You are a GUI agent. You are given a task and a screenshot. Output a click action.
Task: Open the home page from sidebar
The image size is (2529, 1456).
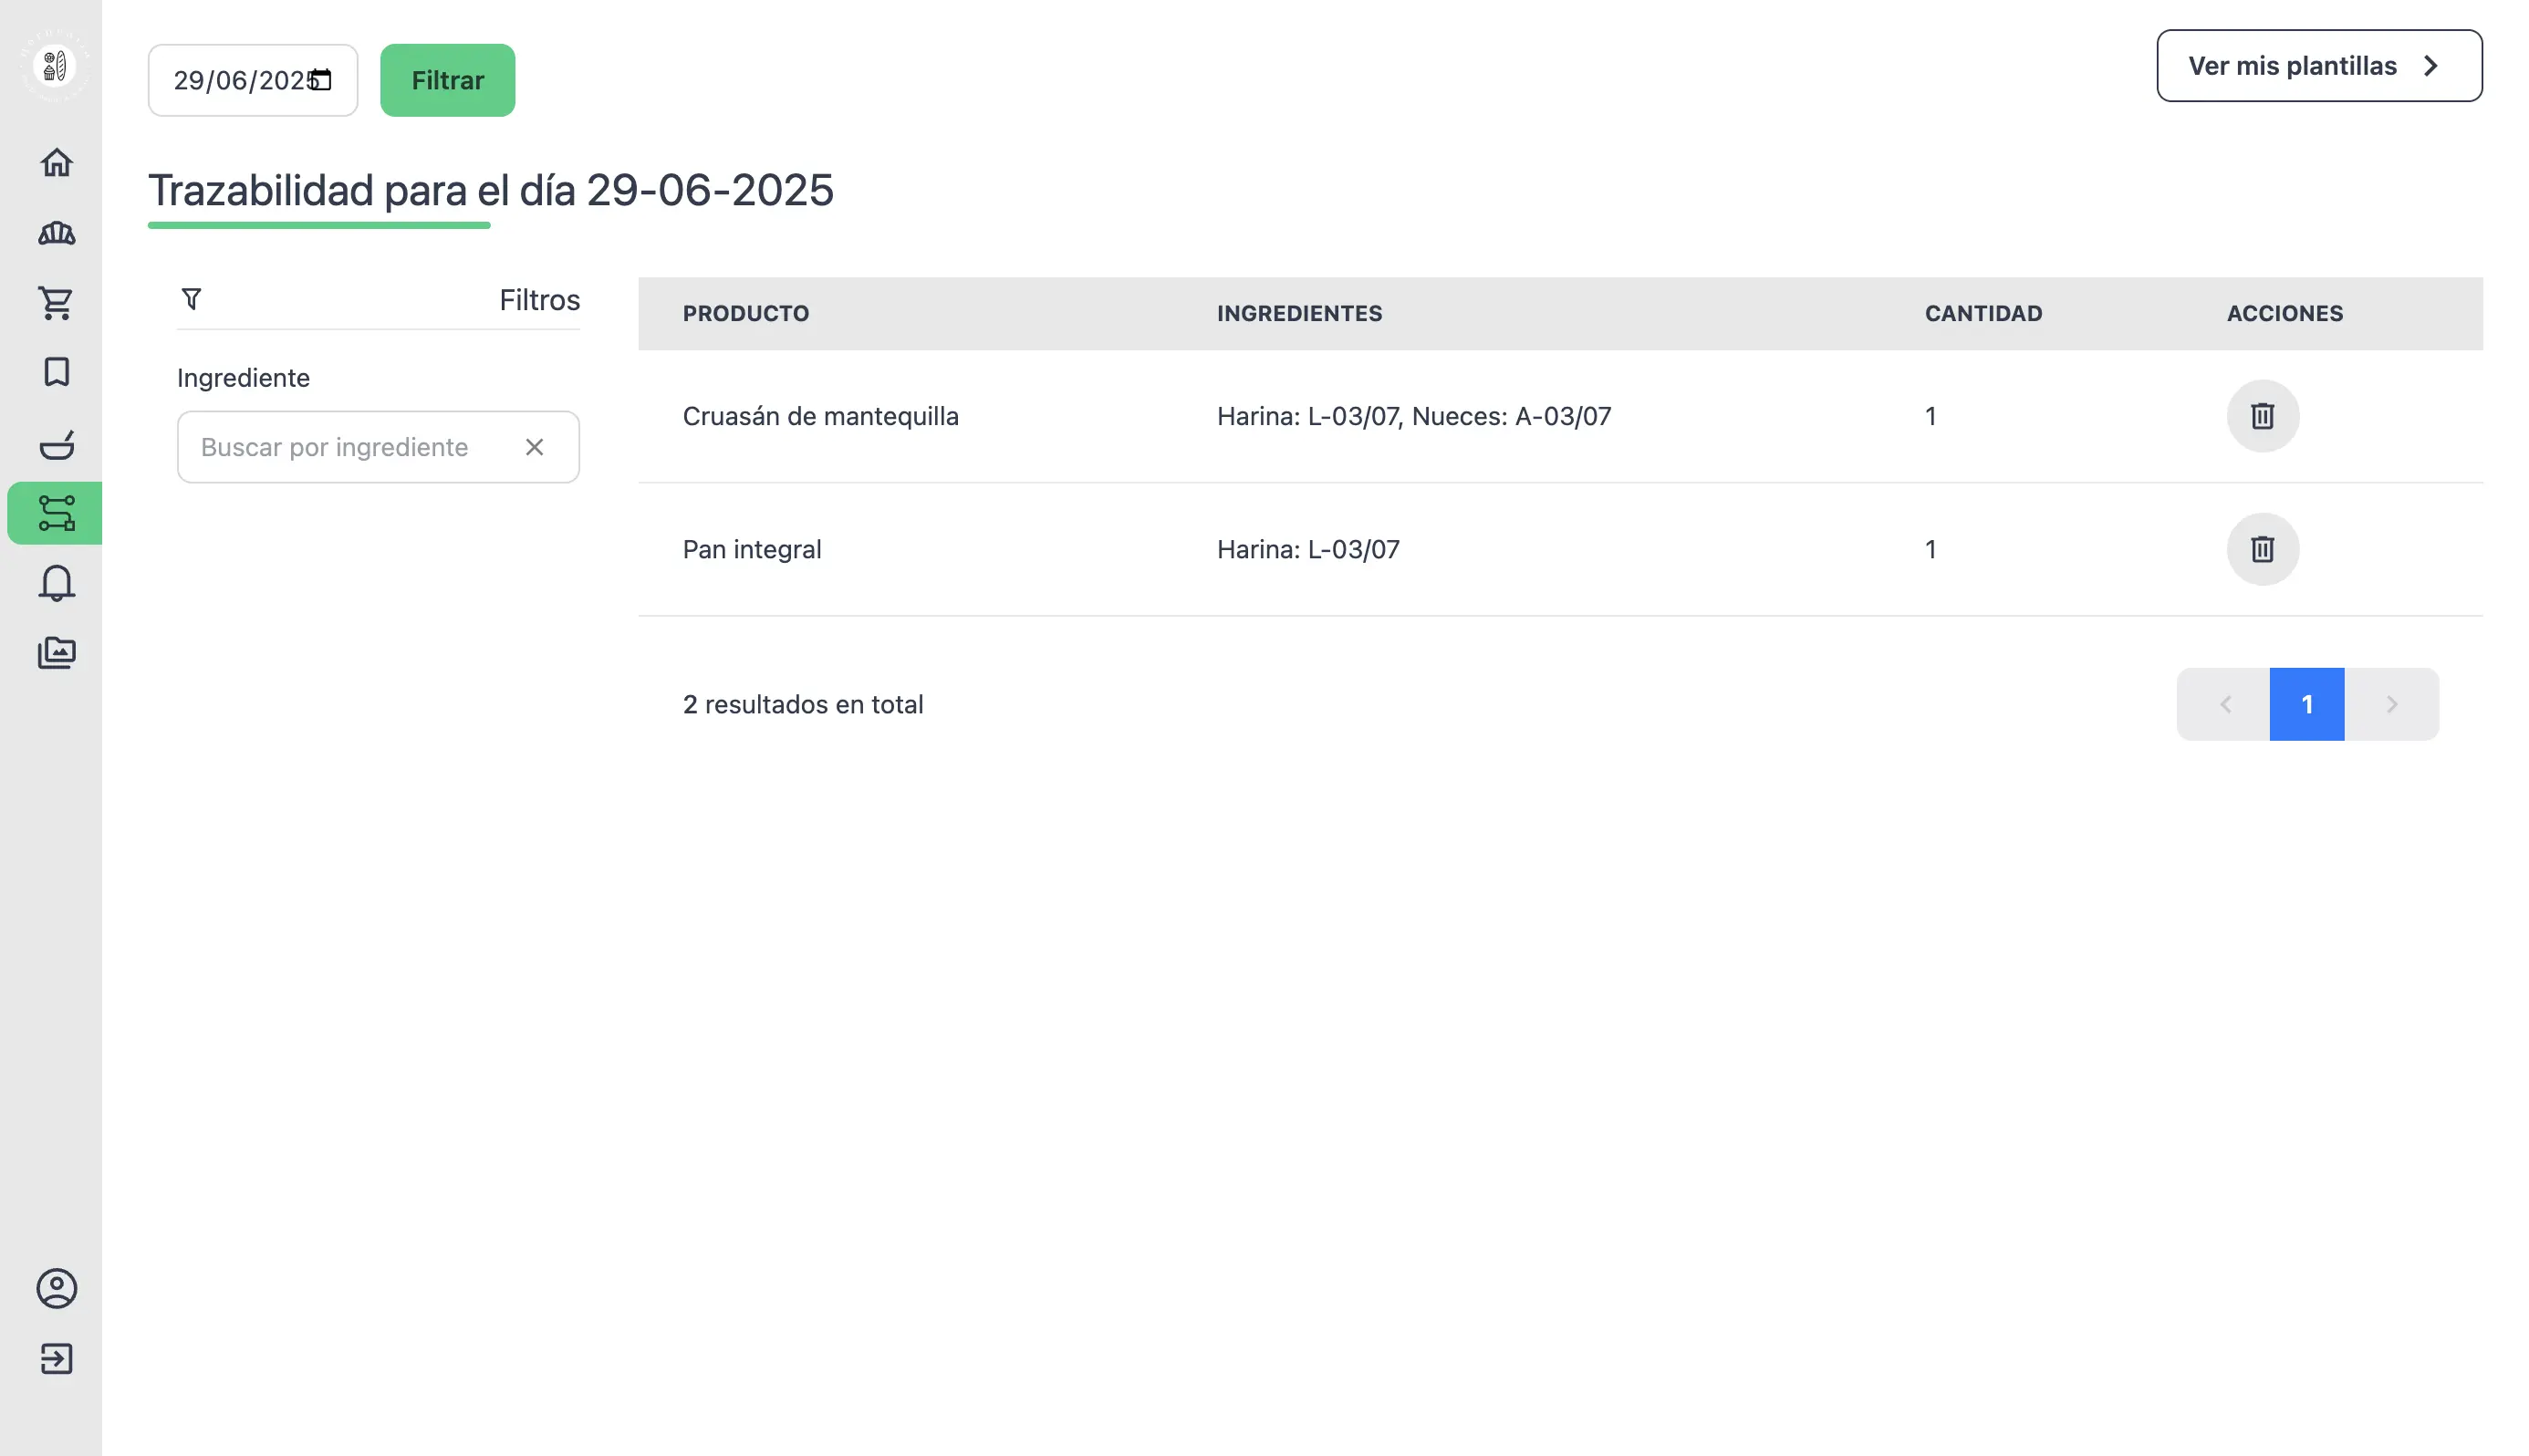coord(56,162)
